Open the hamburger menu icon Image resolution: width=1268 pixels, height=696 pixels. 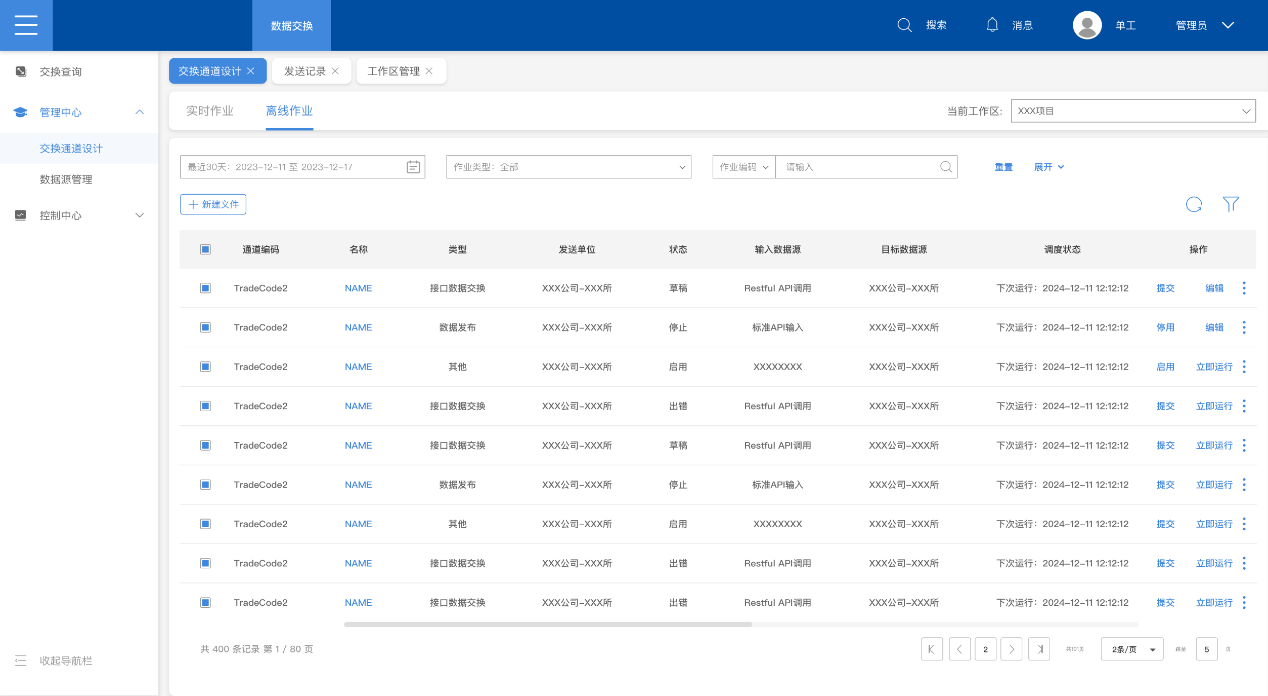coord(26,25)
